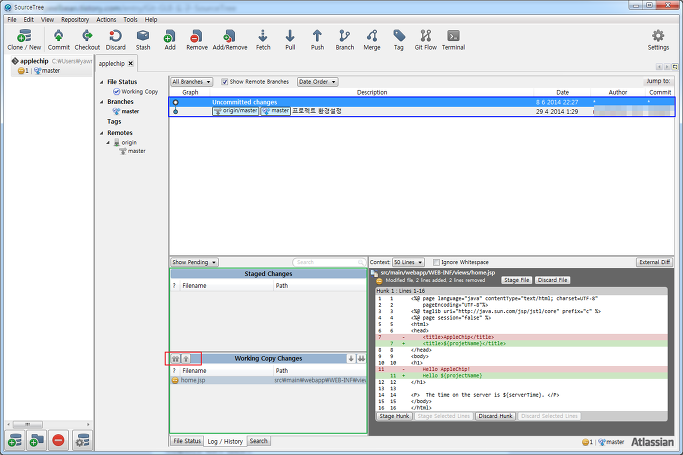Collapse the Remotes tree section
This screenshot has width=683, height=455.
[102, 133]
